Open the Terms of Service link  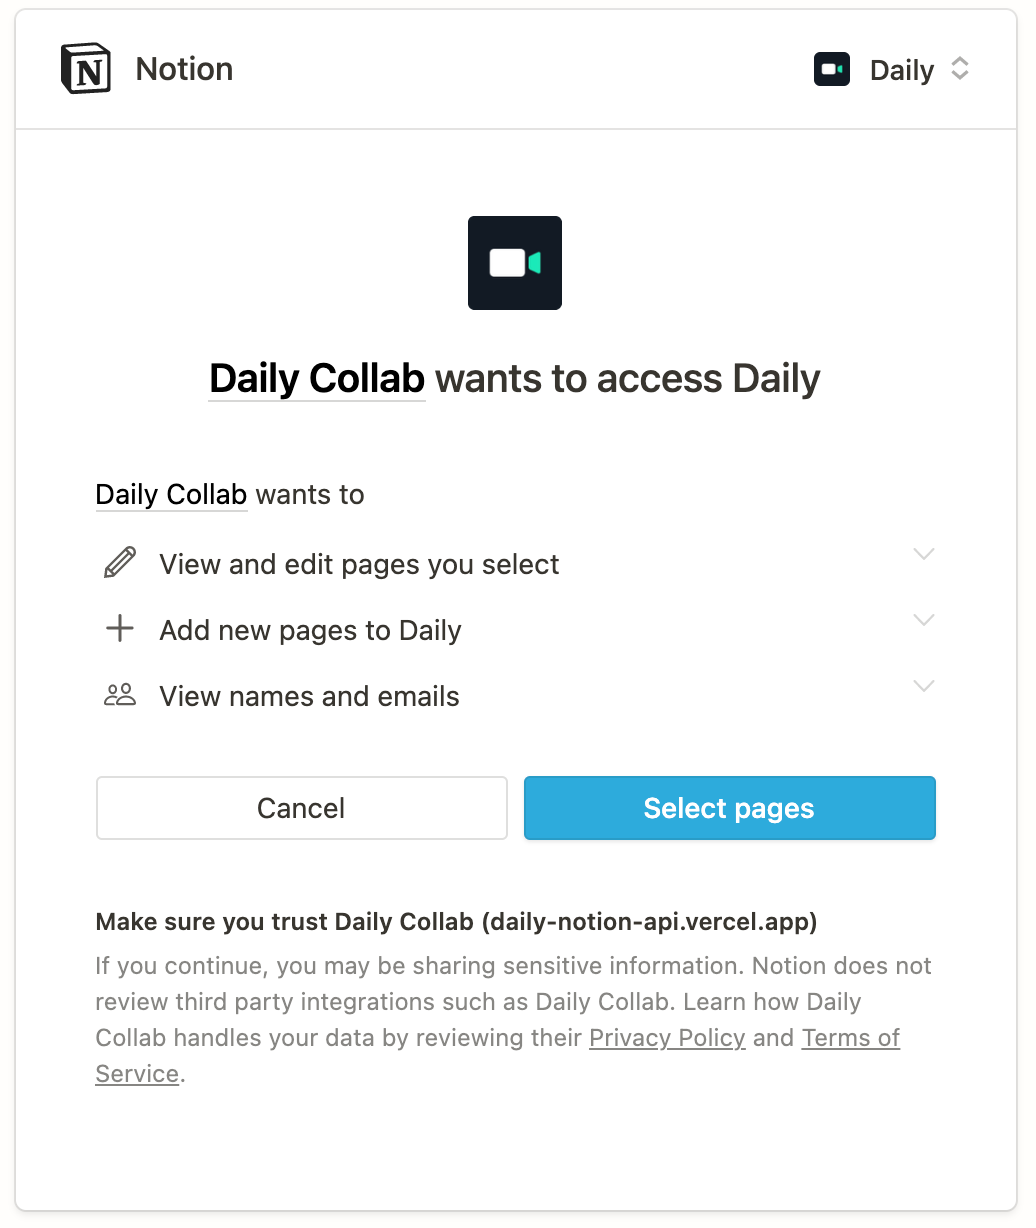click(851, 1038)
